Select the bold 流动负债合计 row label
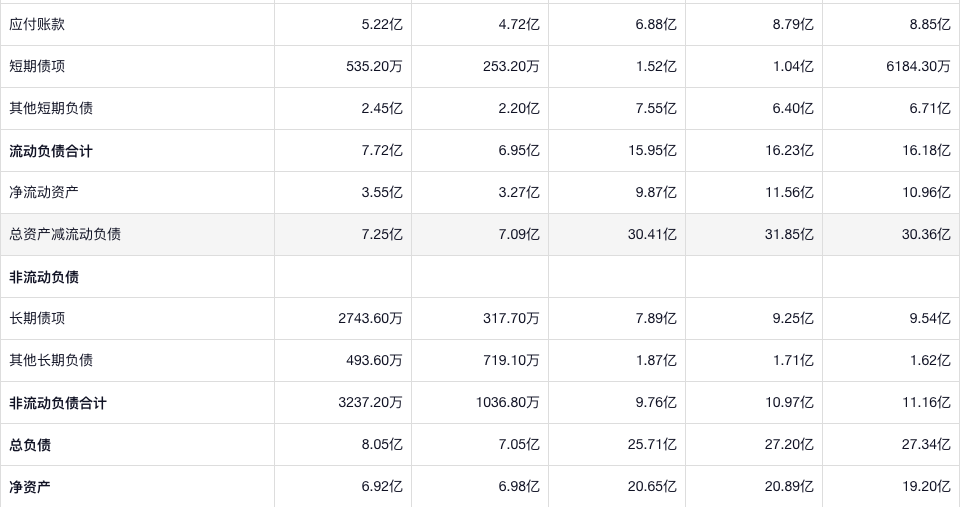Viewport: 968px width, 507px height. [51, 151]
